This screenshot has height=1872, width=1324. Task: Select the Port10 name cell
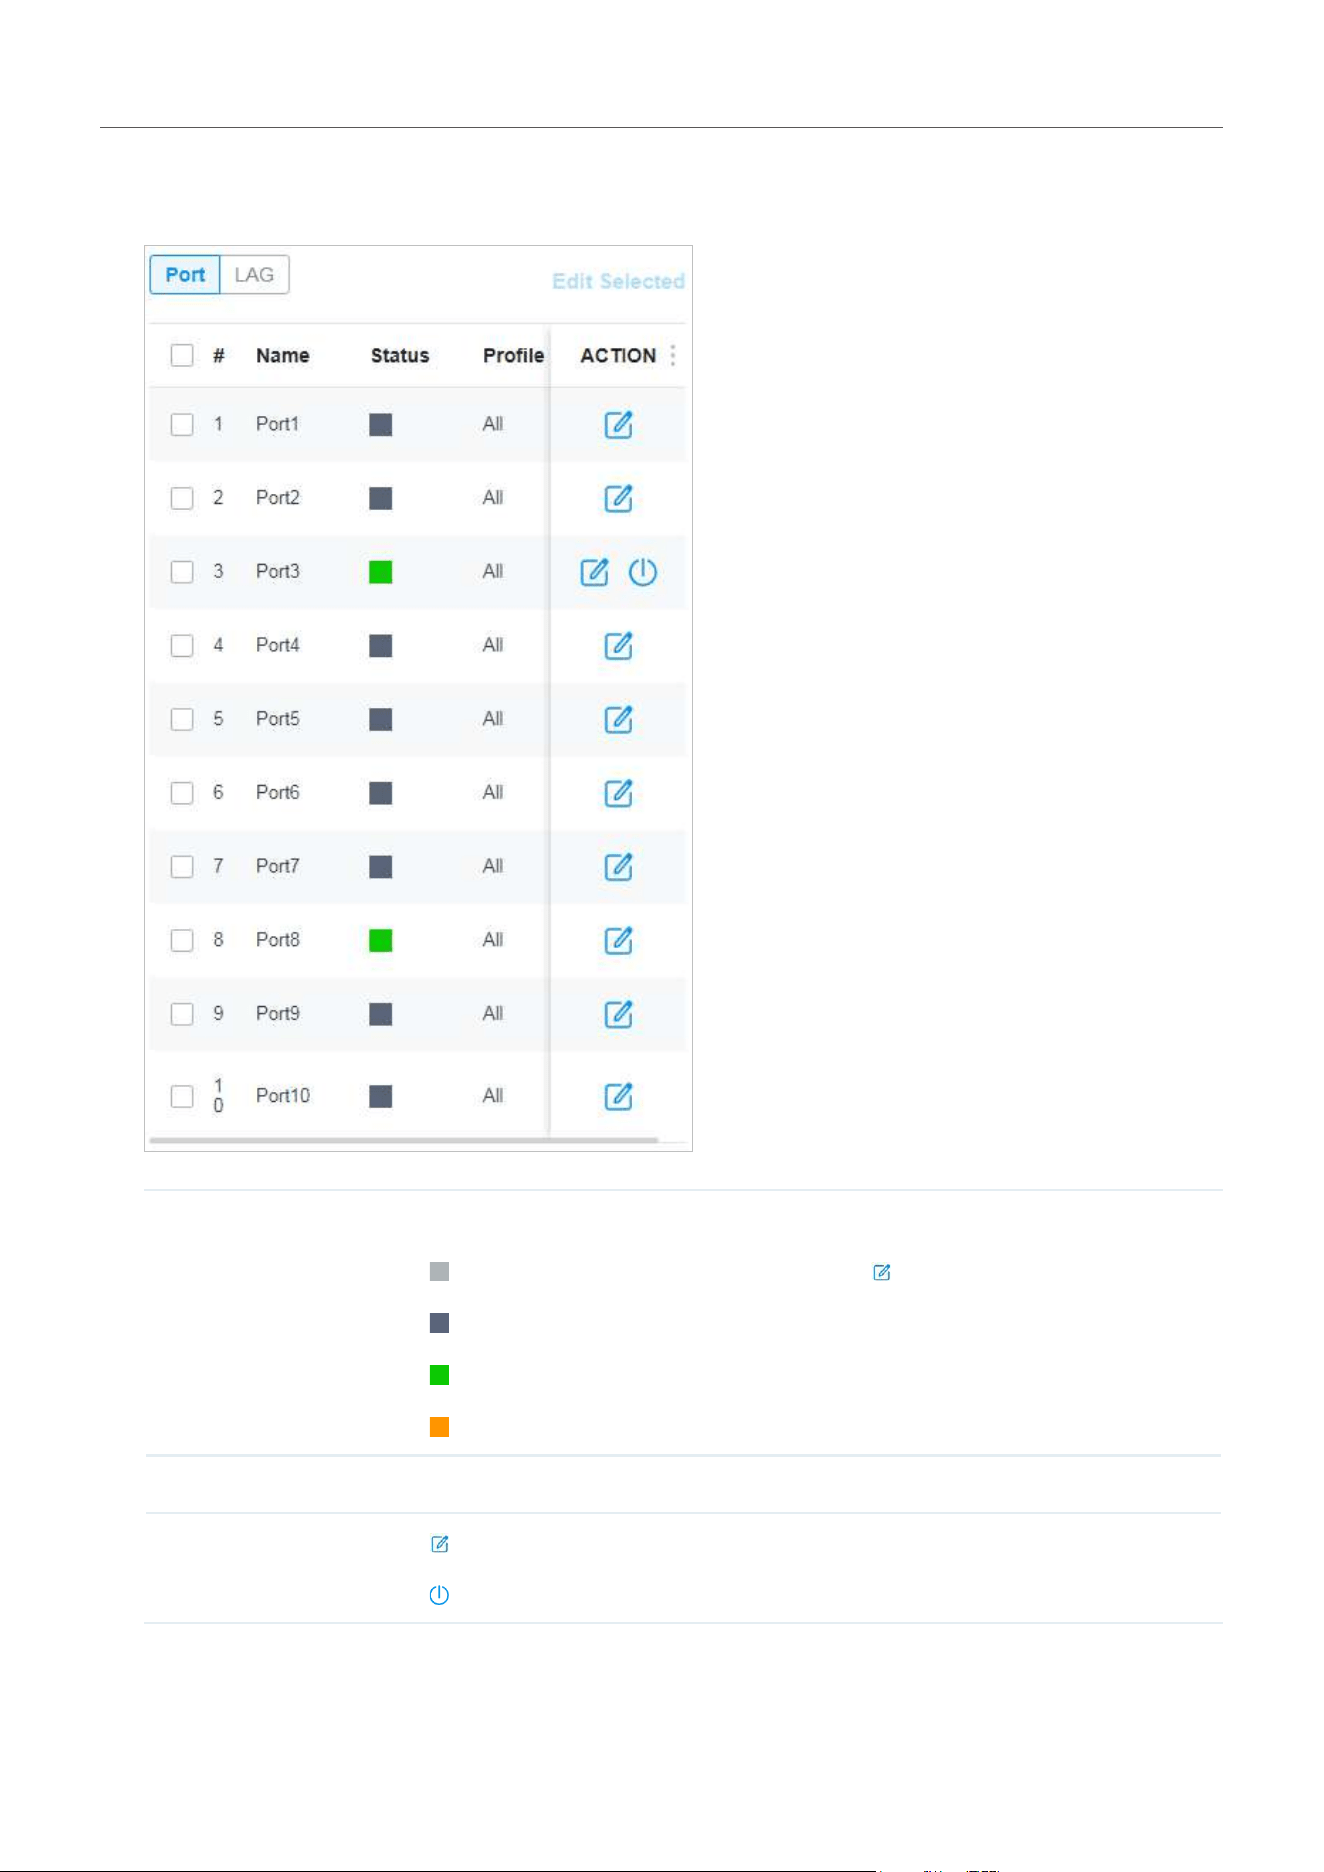[x=283, y=1096]
